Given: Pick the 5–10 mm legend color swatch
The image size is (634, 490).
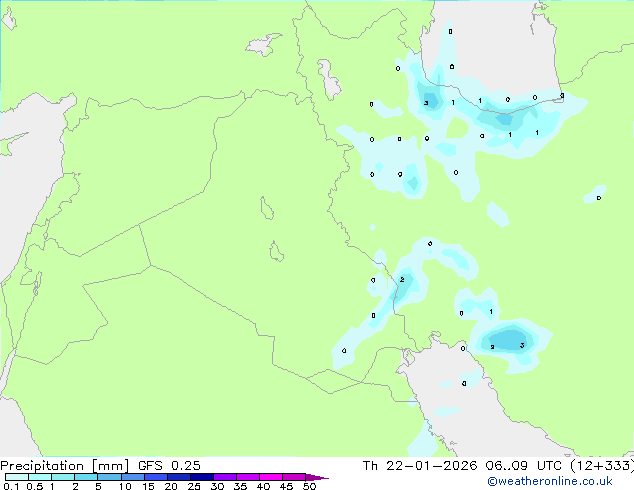Looking at the screenshot, I should (110, 477).
